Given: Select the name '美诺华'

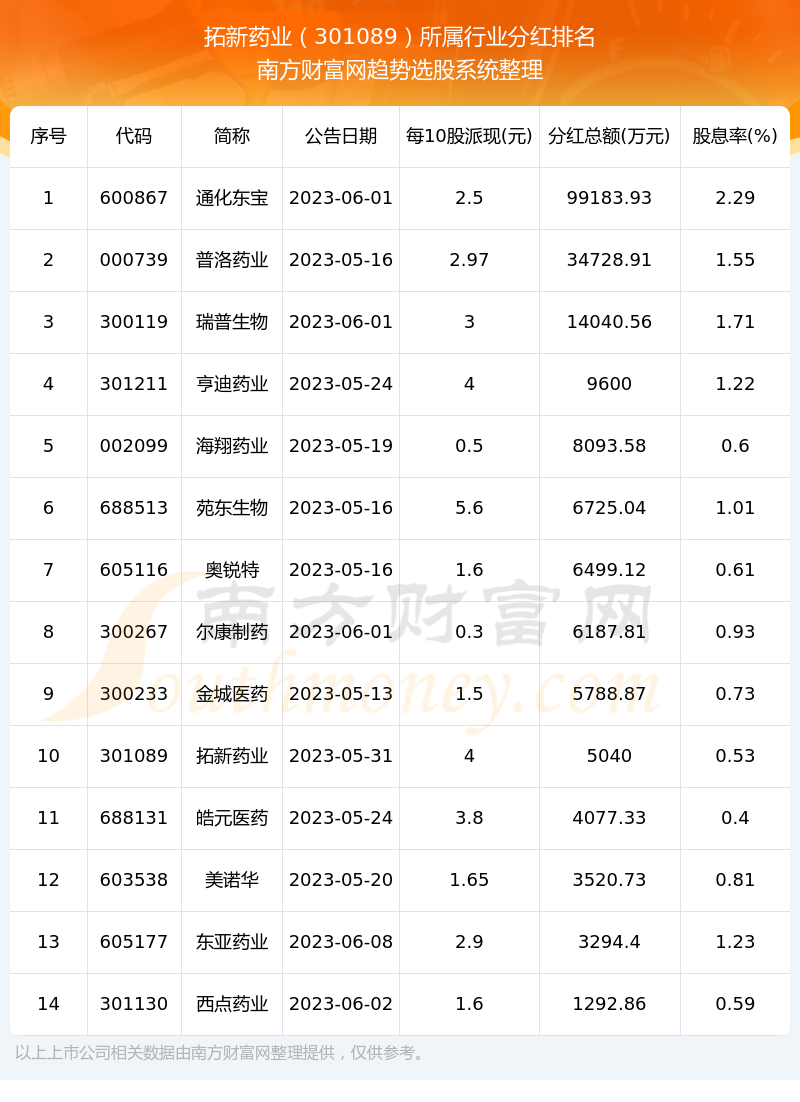Looking at the screenshot, I should tap(232, 879).
